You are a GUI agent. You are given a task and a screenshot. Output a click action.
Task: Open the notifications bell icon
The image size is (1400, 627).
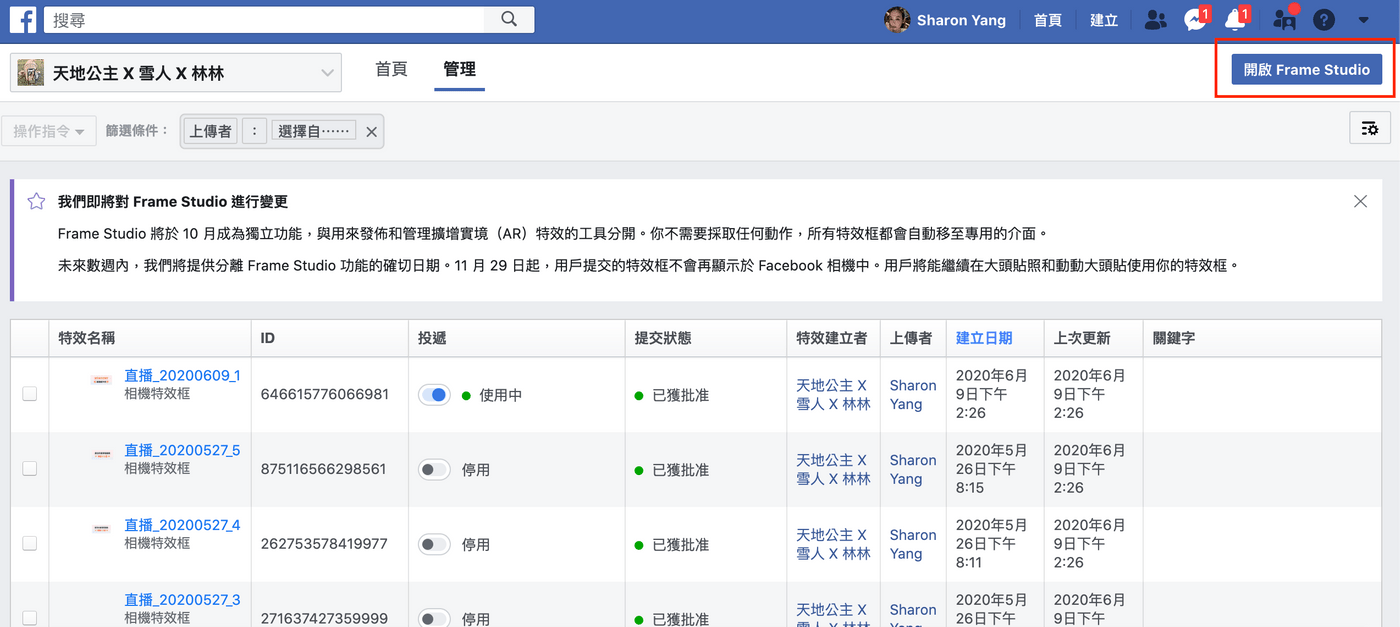(x=1236, y=20)
